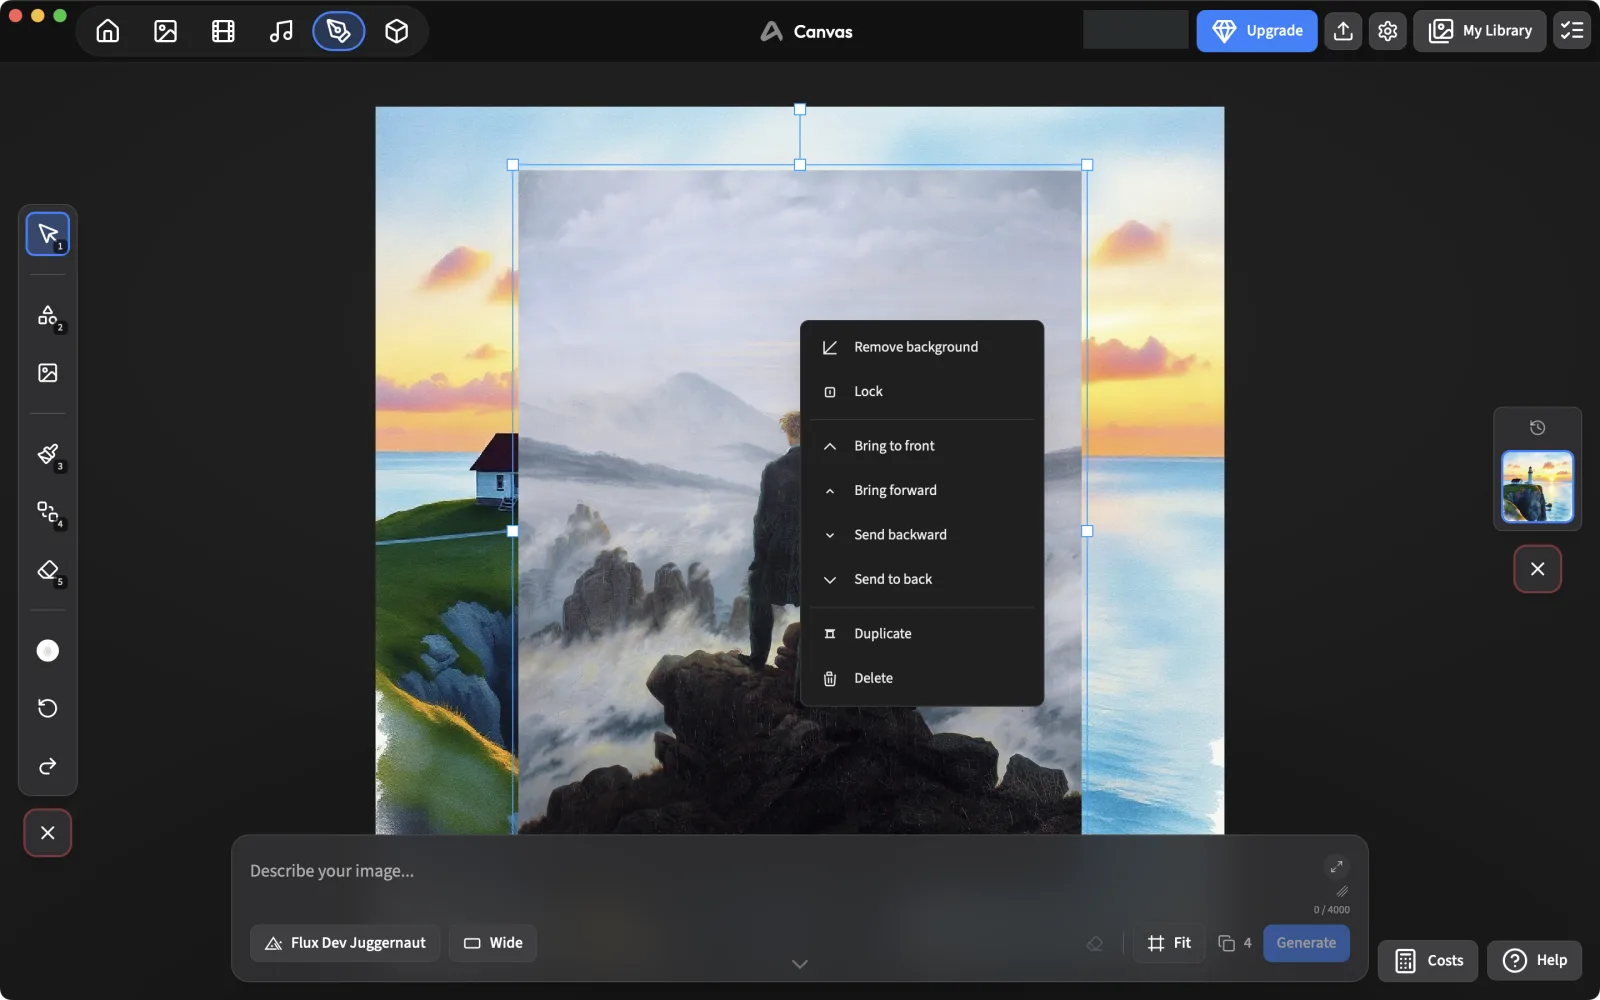Choose Send to back in context menu

(922, 579)
